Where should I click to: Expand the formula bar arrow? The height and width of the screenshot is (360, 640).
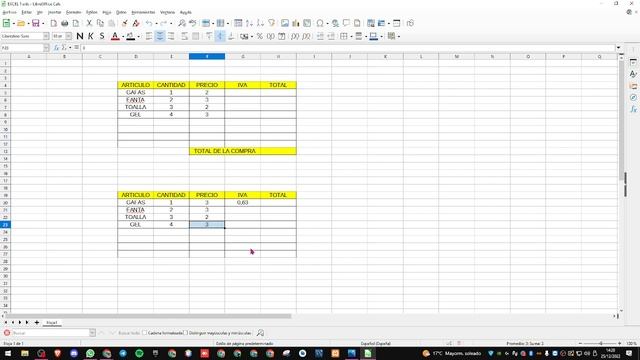618,48
